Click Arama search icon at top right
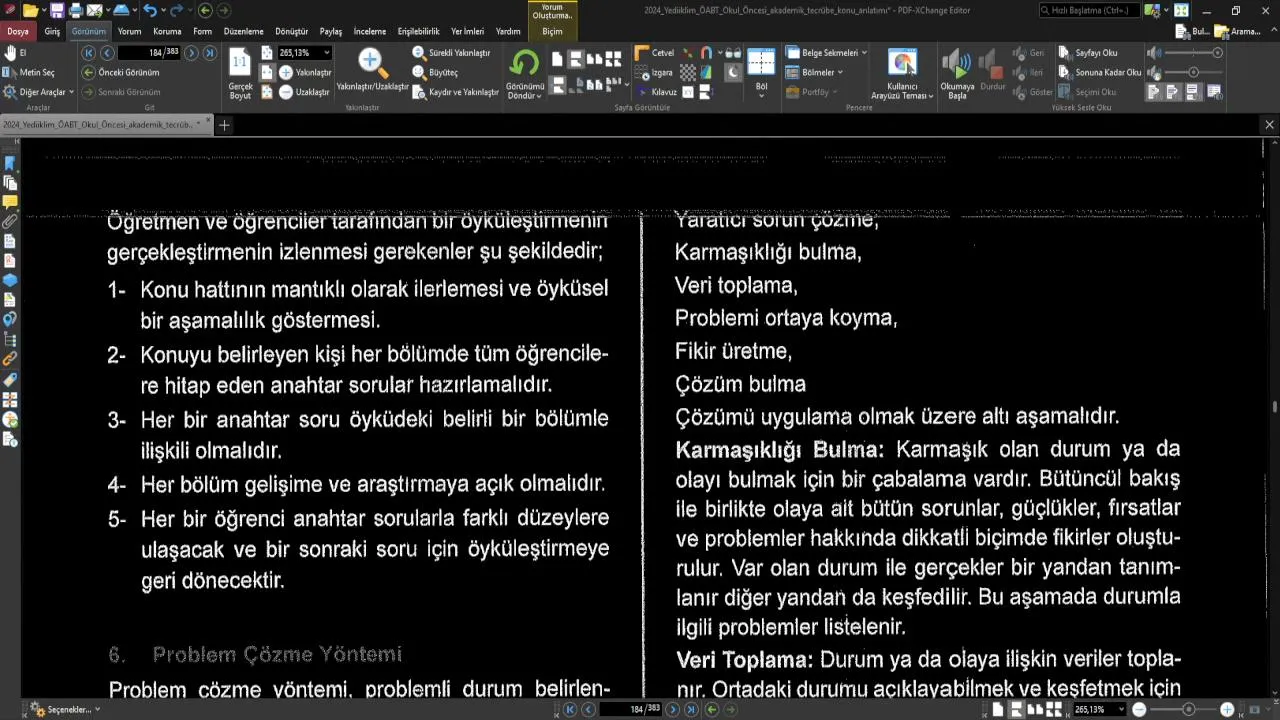Image resolution: width=1280 pixels, height=720 pixels. click(x=1238, y=31)
